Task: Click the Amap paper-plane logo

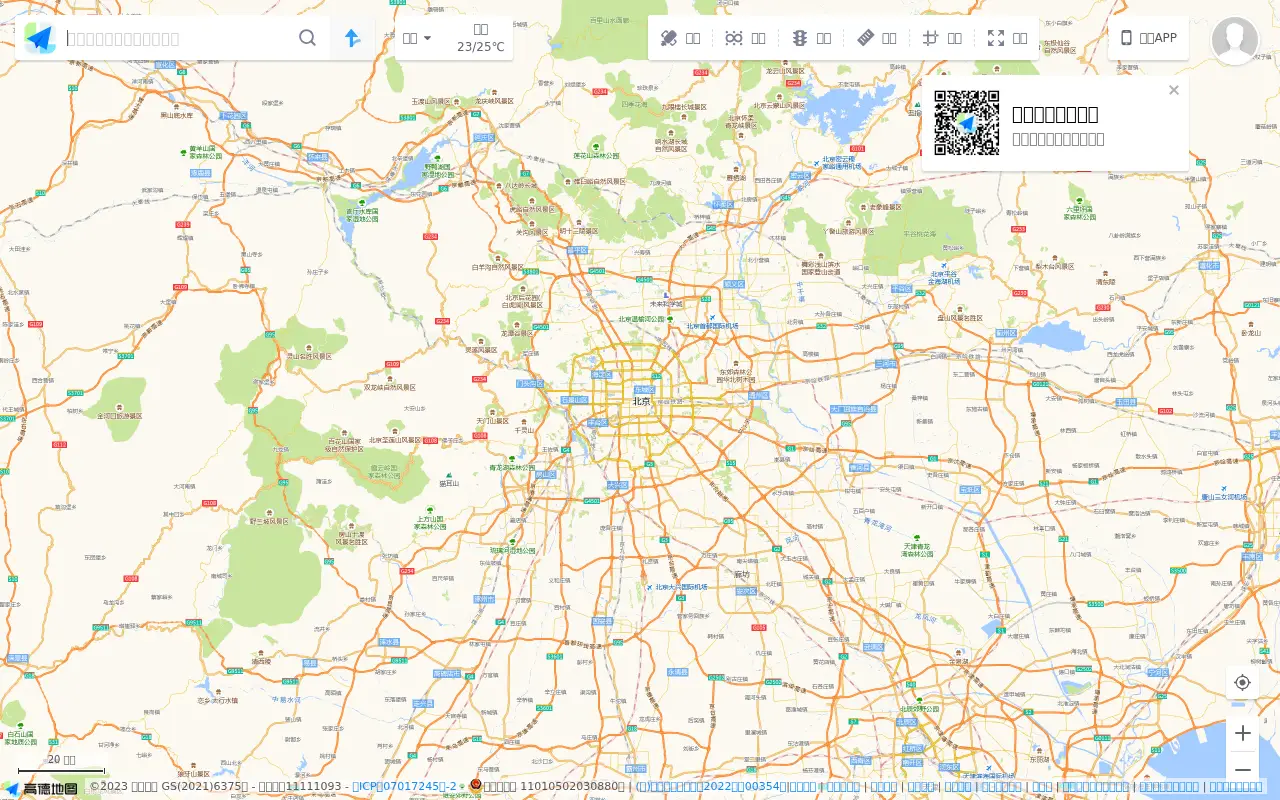Action: (x=40, y=38)
